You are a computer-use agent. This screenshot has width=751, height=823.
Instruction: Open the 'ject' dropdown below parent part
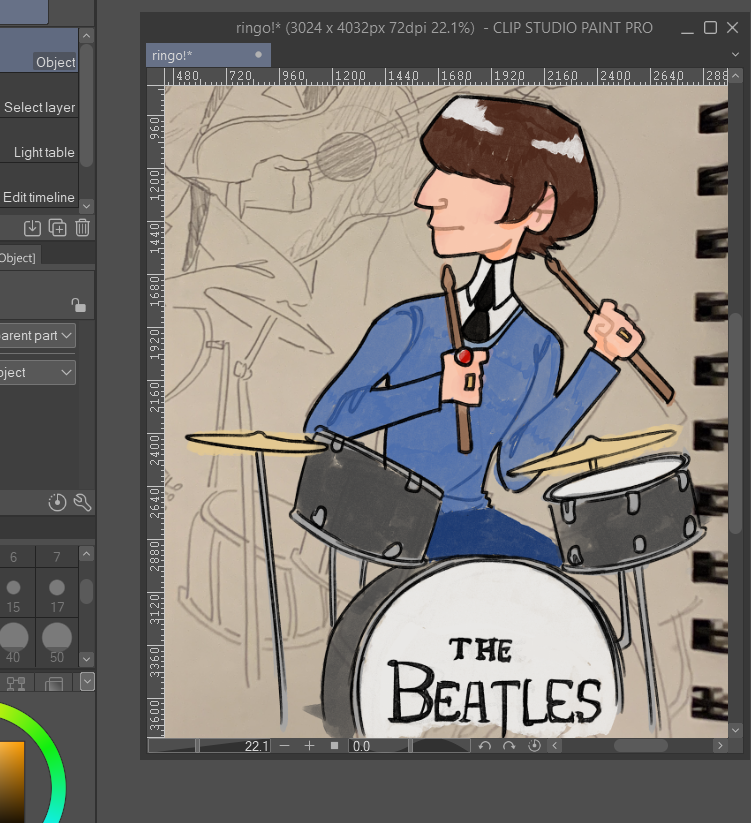tap(37, 373)
